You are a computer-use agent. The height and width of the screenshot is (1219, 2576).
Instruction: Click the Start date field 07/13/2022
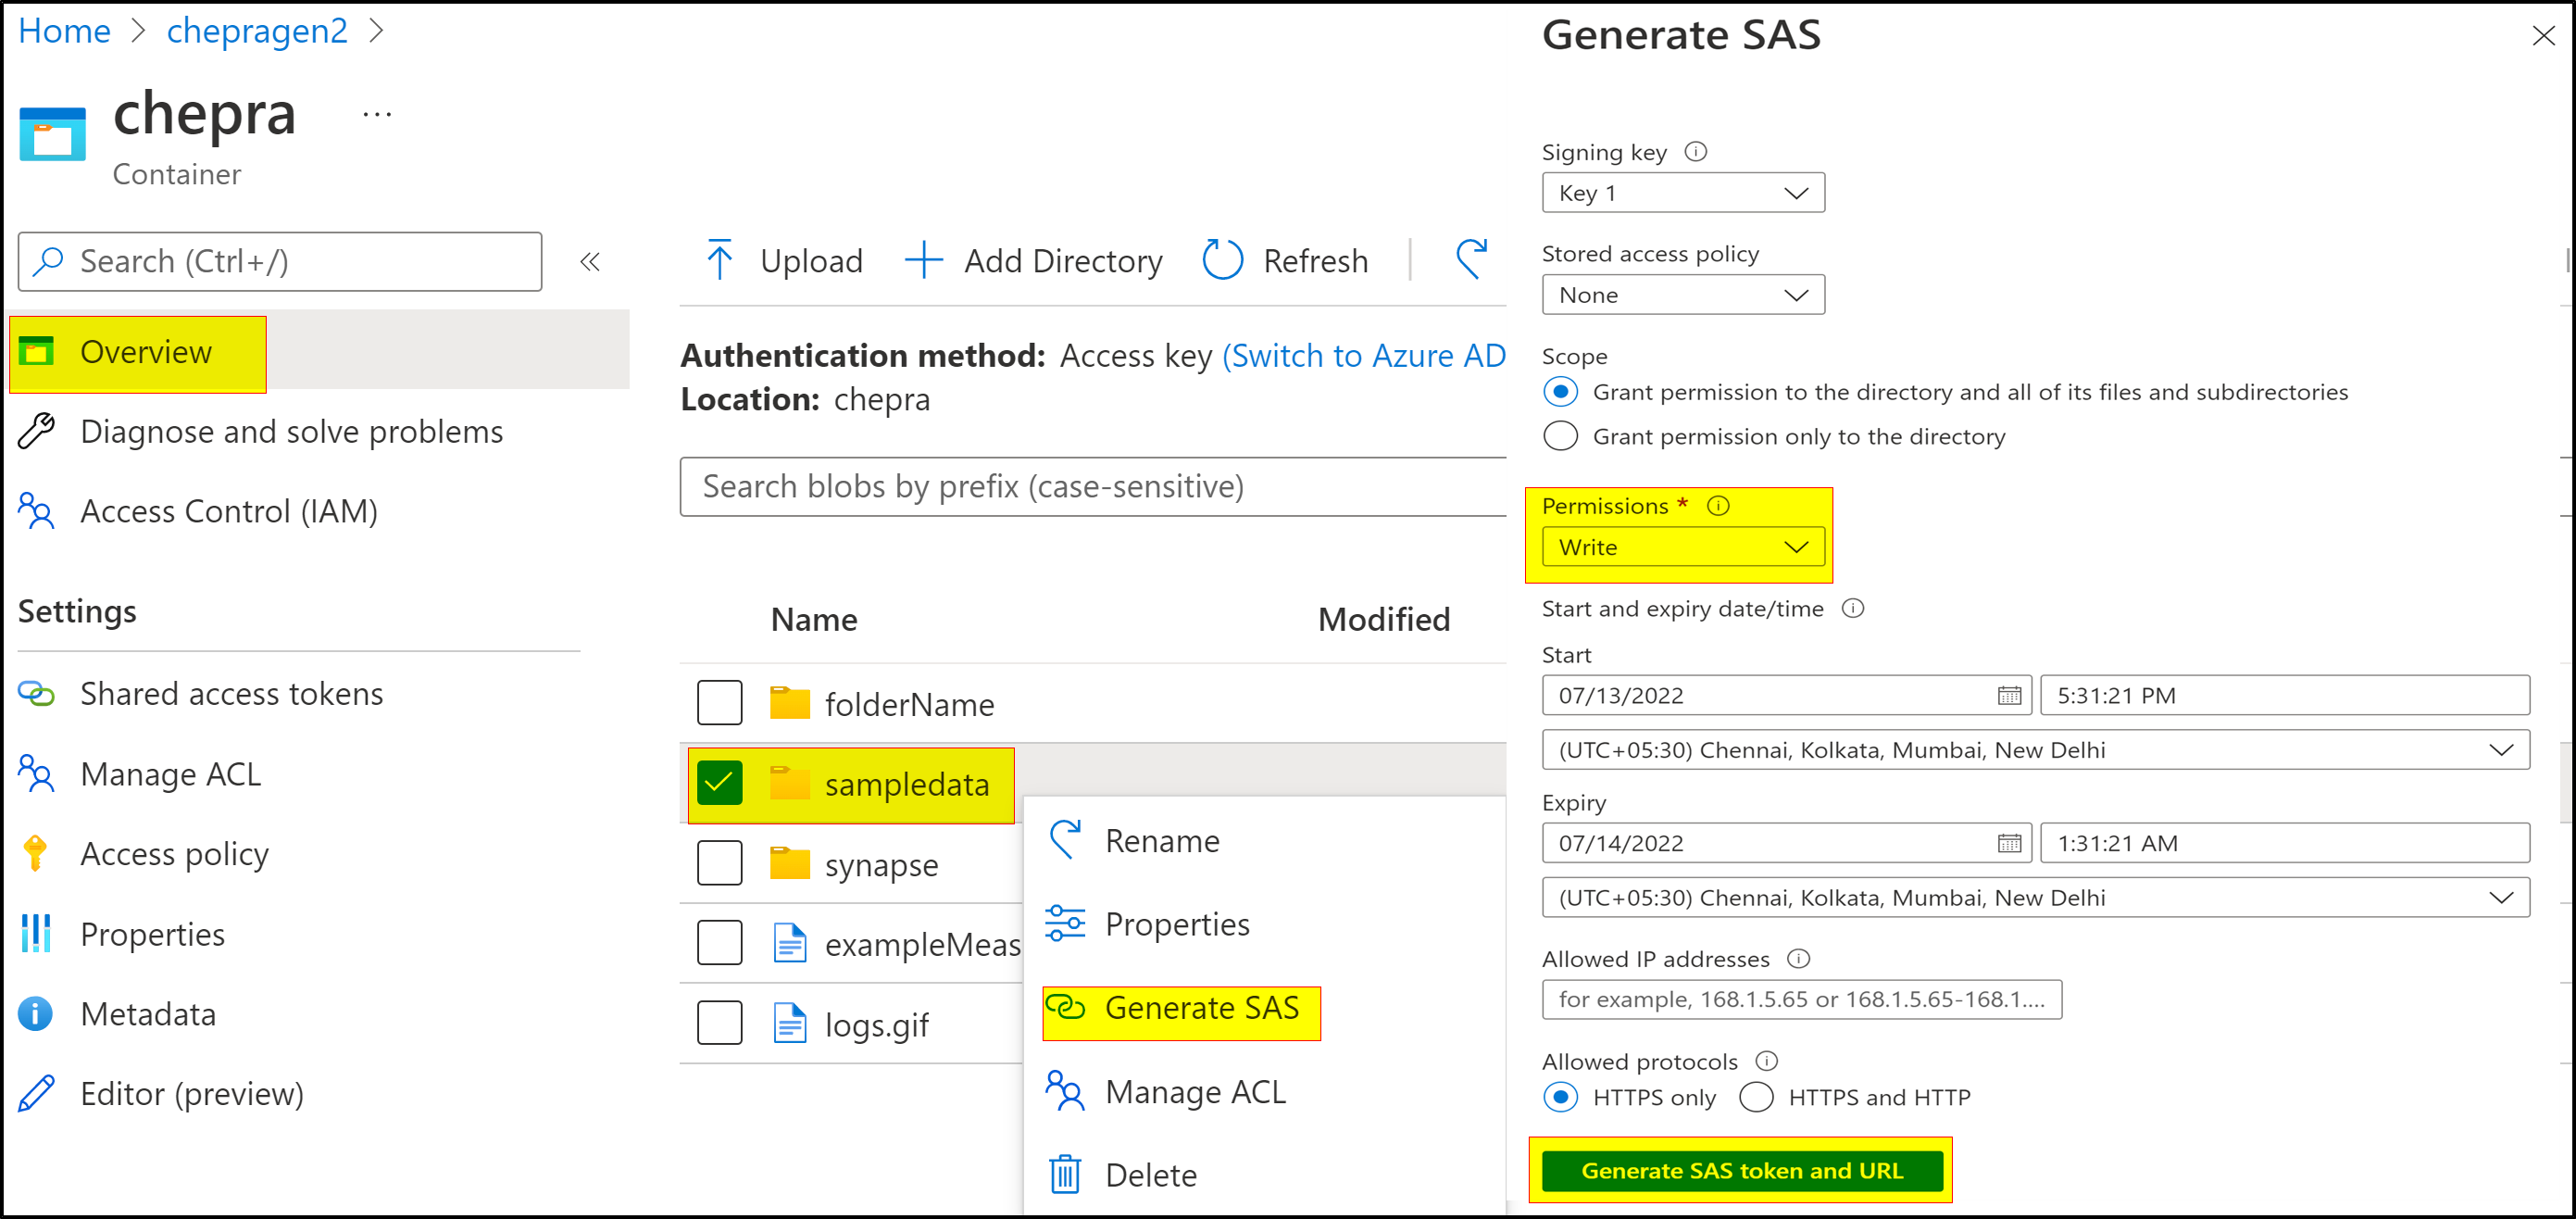pos(1787,696)
